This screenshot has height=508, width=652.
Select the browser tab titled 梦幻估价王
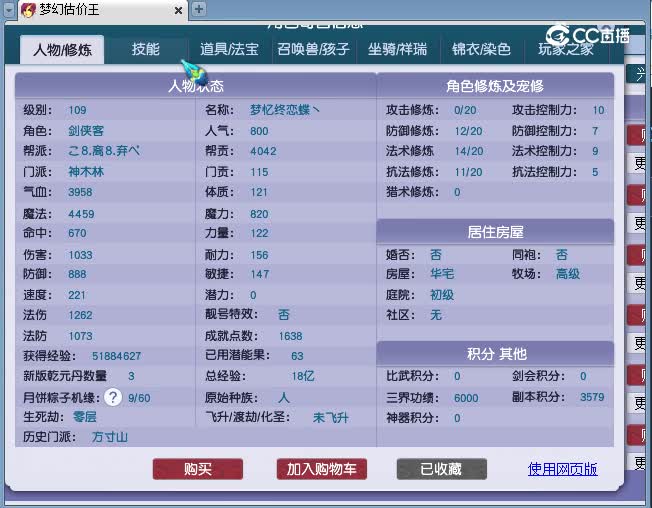coord(102,10)
